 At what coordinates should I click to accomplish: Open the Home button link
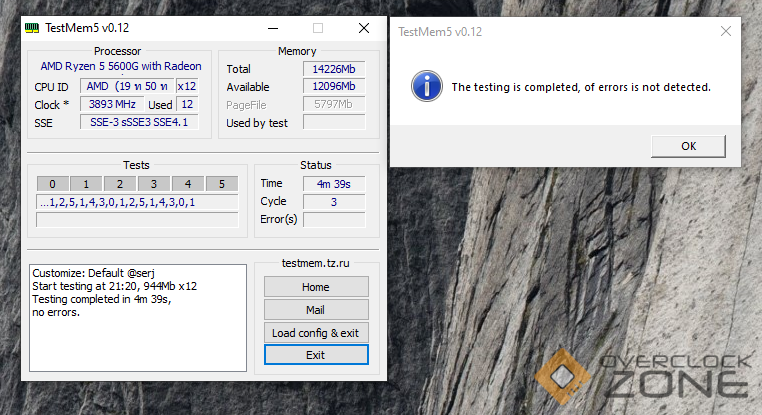[x=316, y=287]
